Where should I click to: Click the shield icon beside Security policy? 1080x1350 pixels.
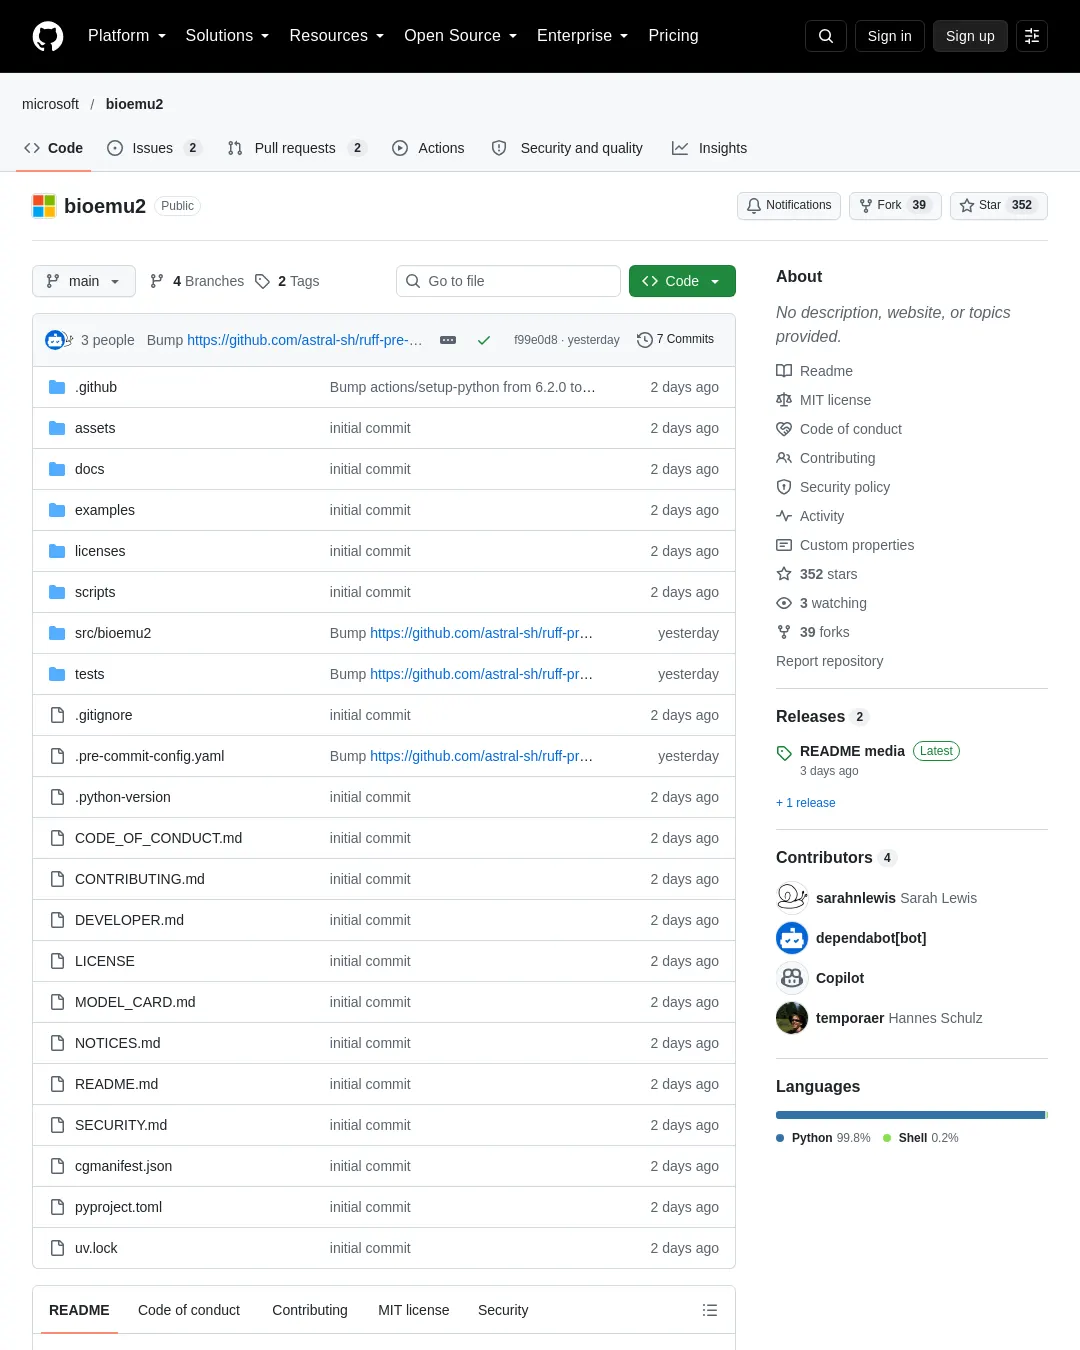tap(784, 487)
